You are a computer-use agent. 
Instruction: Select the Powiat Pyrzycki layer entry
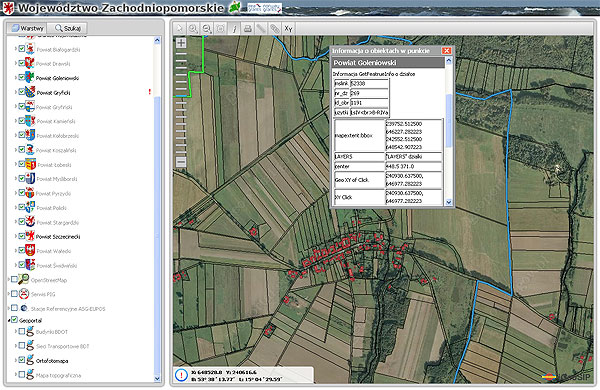54,193
